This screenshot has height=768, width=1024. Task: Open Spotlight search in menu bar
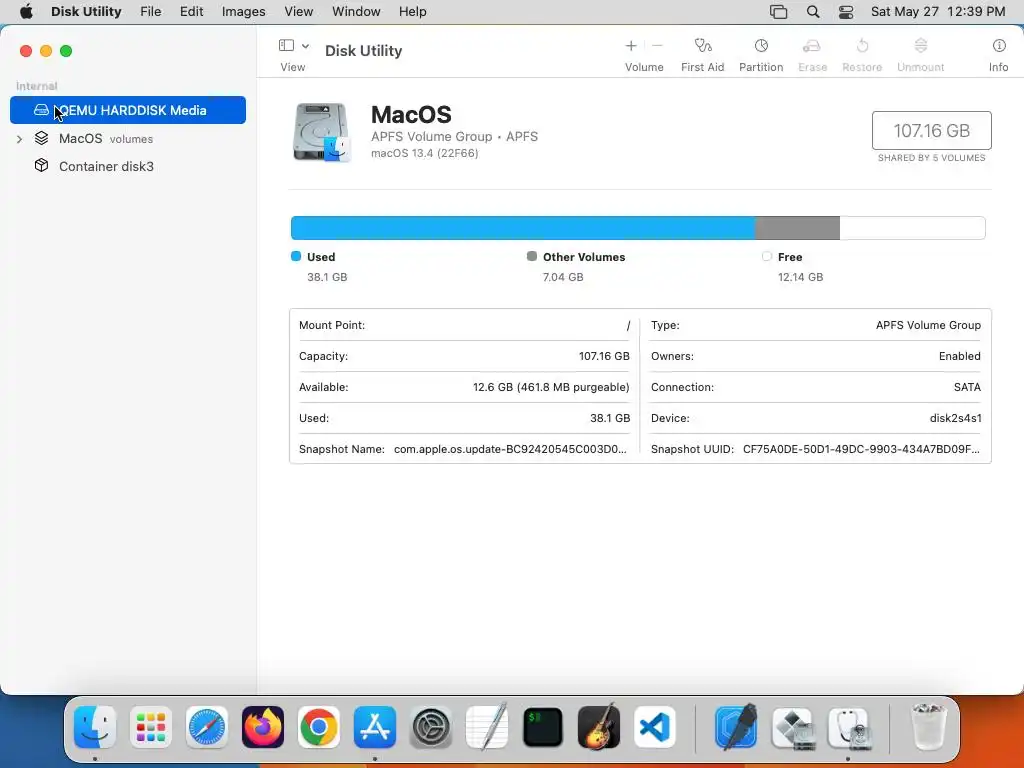point(813,11)
